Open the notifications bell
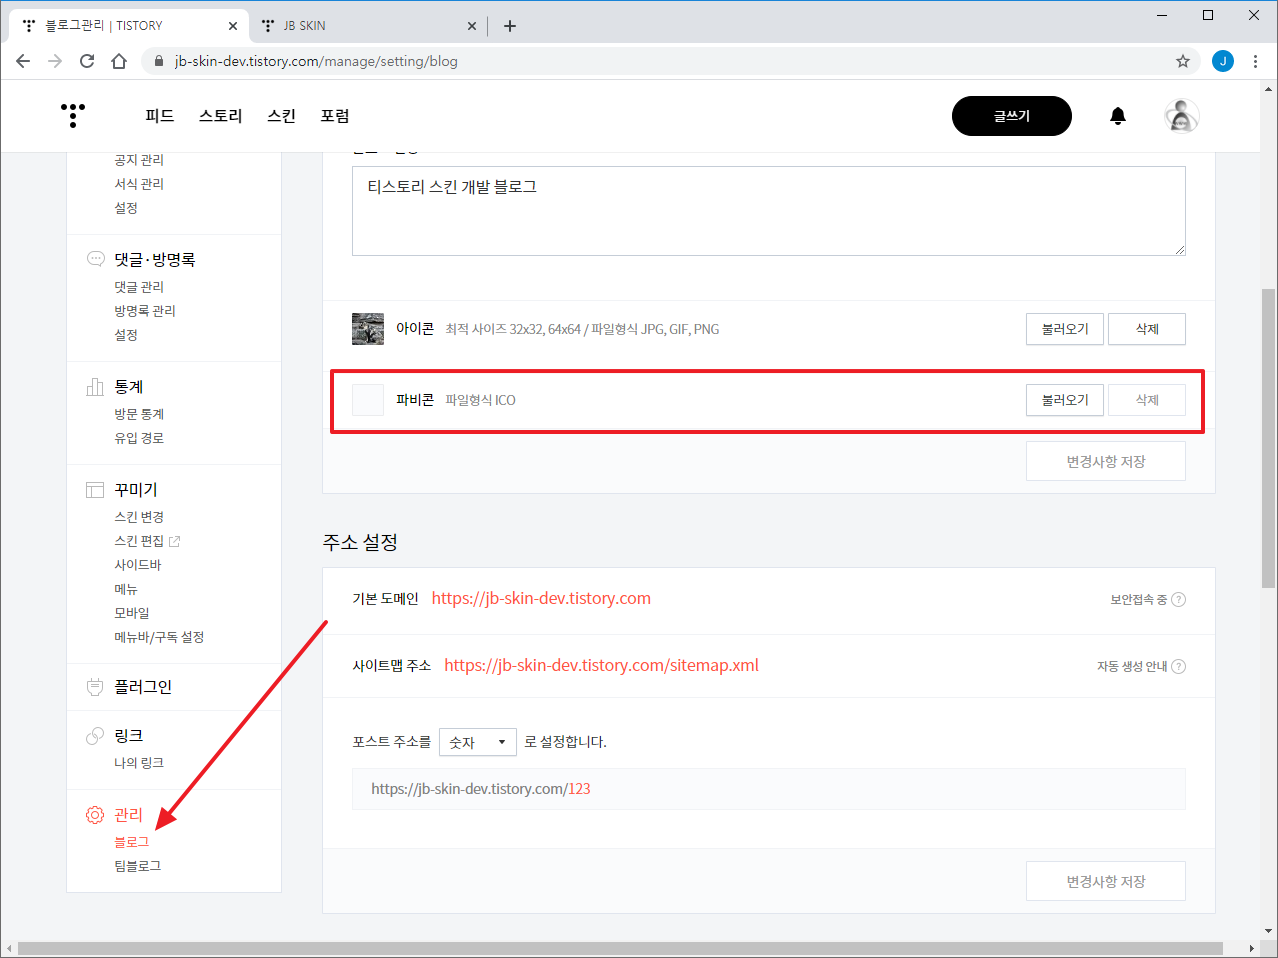The width and height of the screenshot is (1278, 958). tap(1118, 116)
